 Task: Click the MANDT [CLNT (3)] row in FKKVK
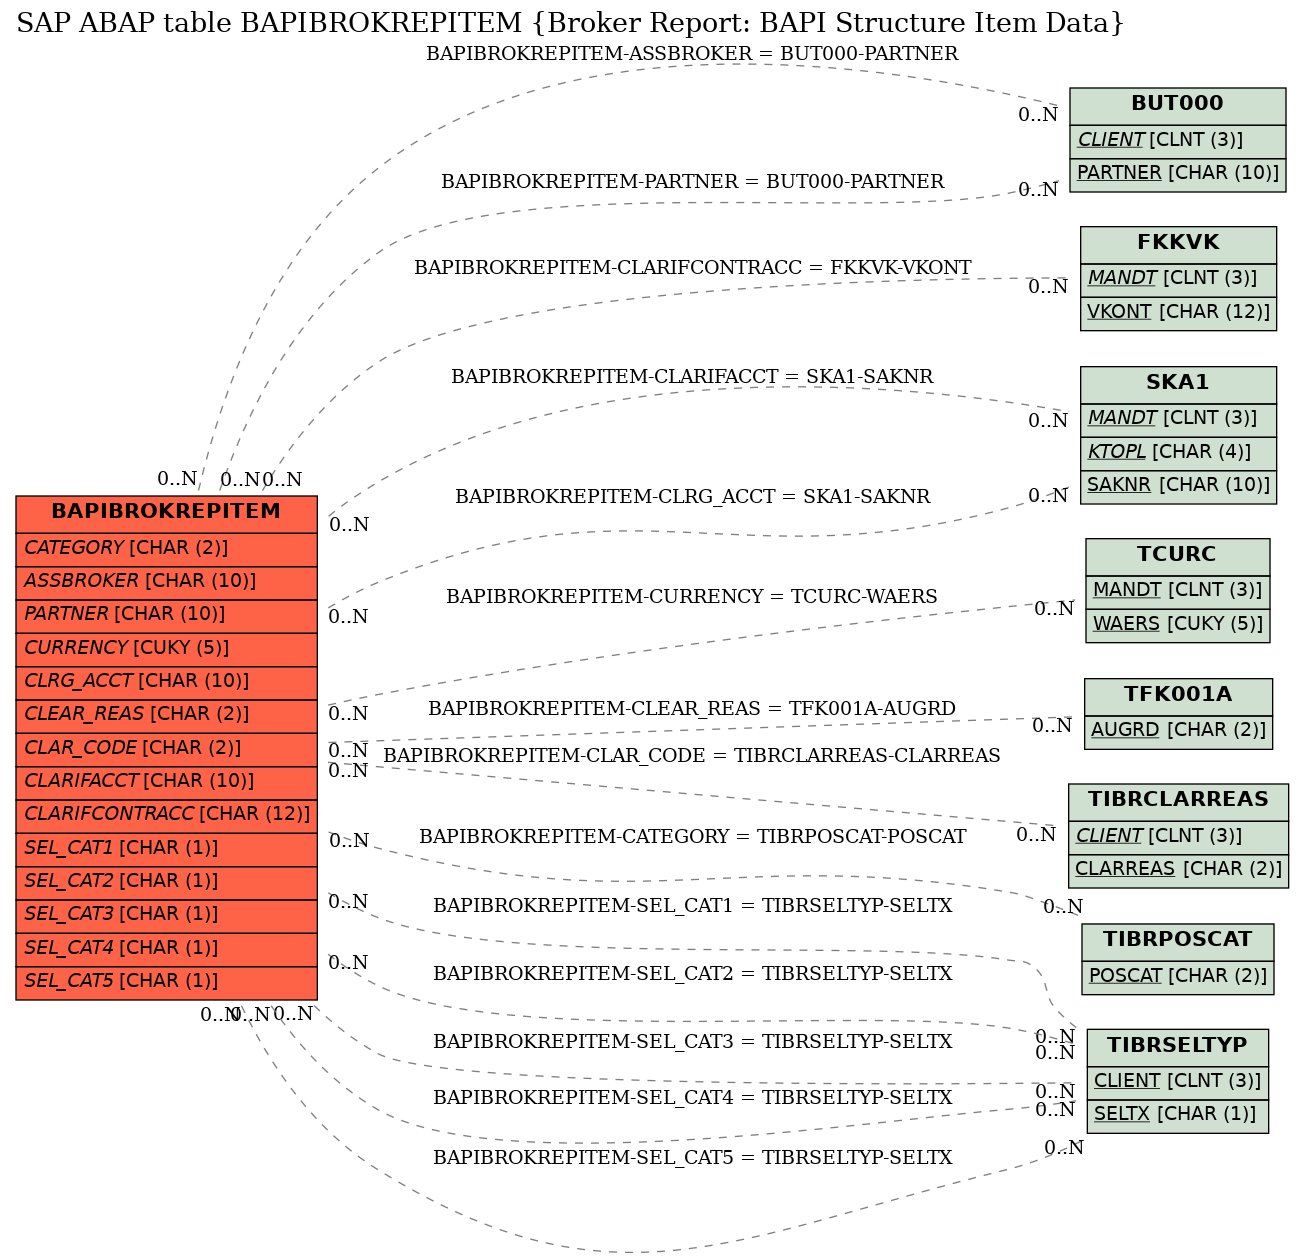coord(1178,280)
